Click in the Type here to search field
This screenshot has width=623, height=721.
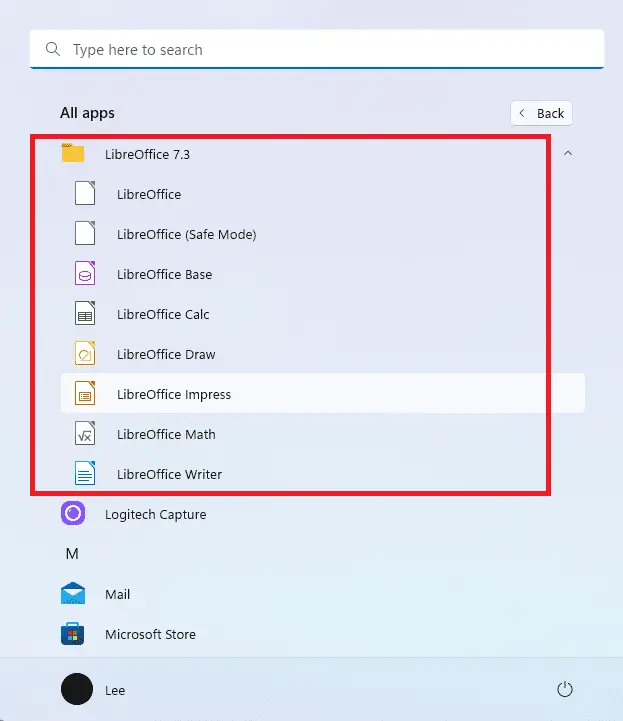[317, 49]
